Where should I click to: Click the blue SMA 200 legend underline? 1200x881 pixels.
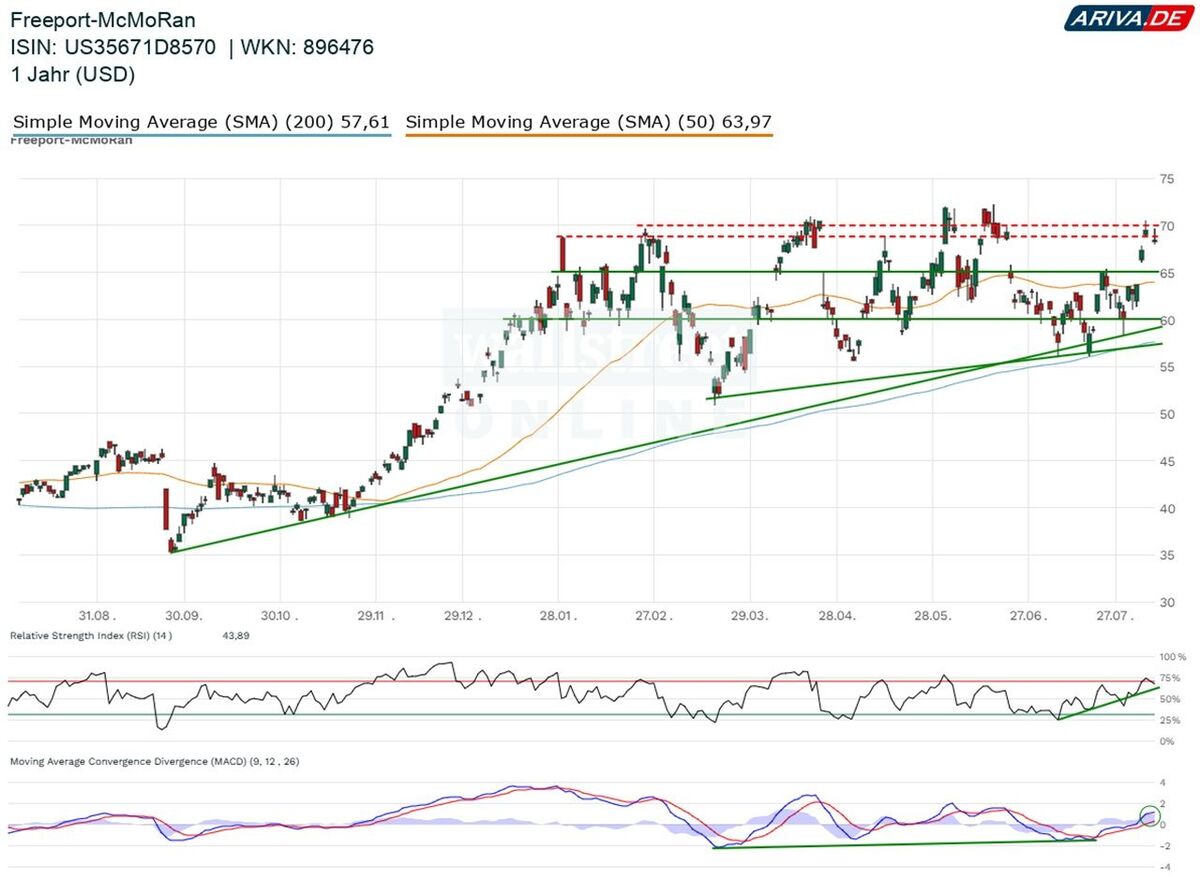tap(200, 134)
